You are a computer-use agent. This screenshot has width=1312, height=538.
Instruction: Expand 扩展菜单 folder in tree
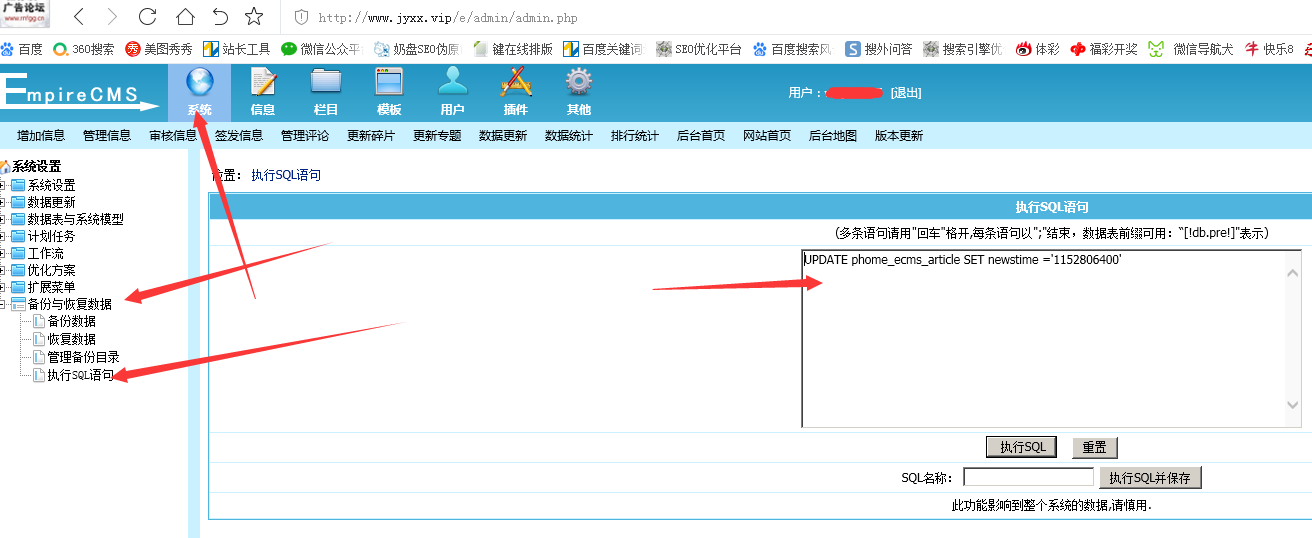[x=4, y=287]
